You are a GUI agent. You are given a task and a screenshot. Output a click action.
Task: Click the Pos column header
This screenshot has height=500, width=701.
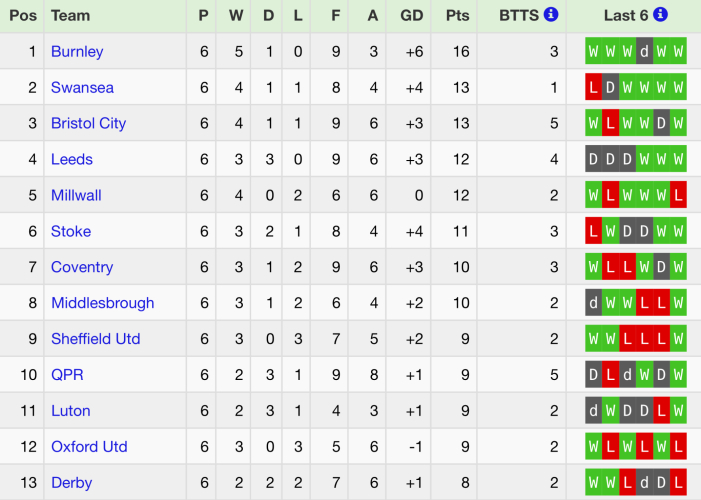click(23, 15)
